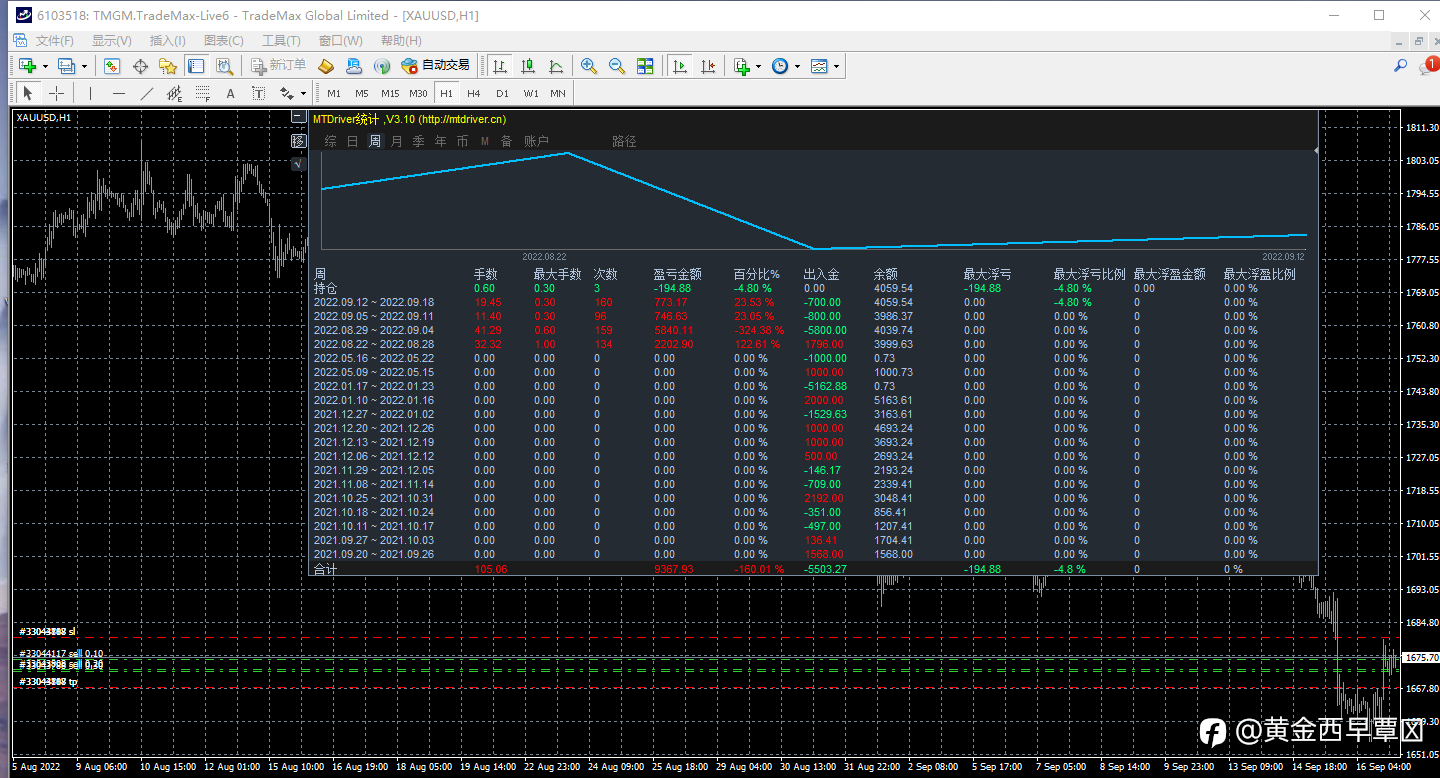Viewport: 1440px width, 778px height.
Task: Select the crosshair cursor tool
Action: tap(57, 93)
